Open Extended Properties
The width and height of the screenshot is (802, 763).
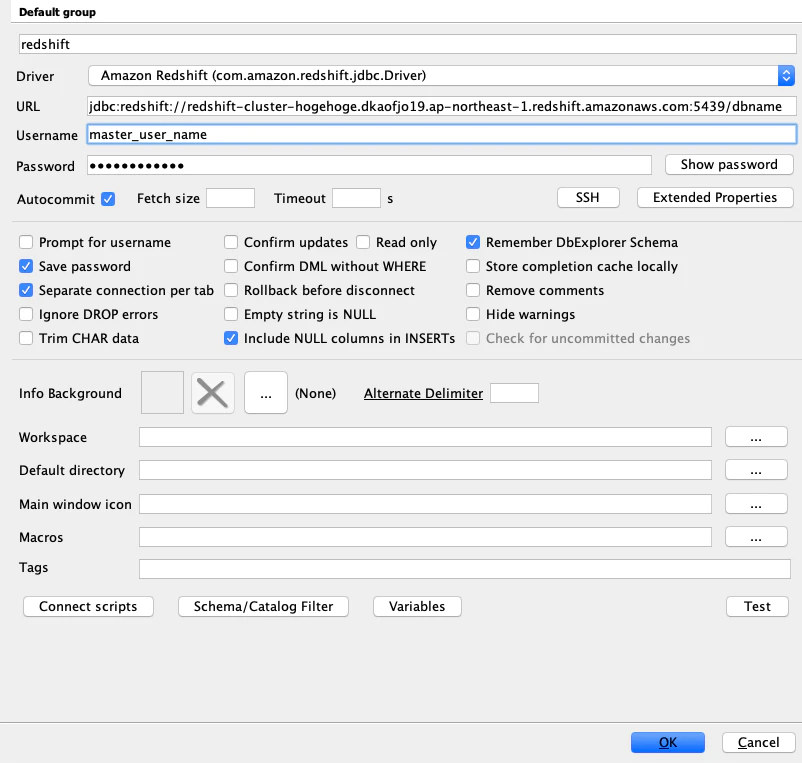(715, 197)
